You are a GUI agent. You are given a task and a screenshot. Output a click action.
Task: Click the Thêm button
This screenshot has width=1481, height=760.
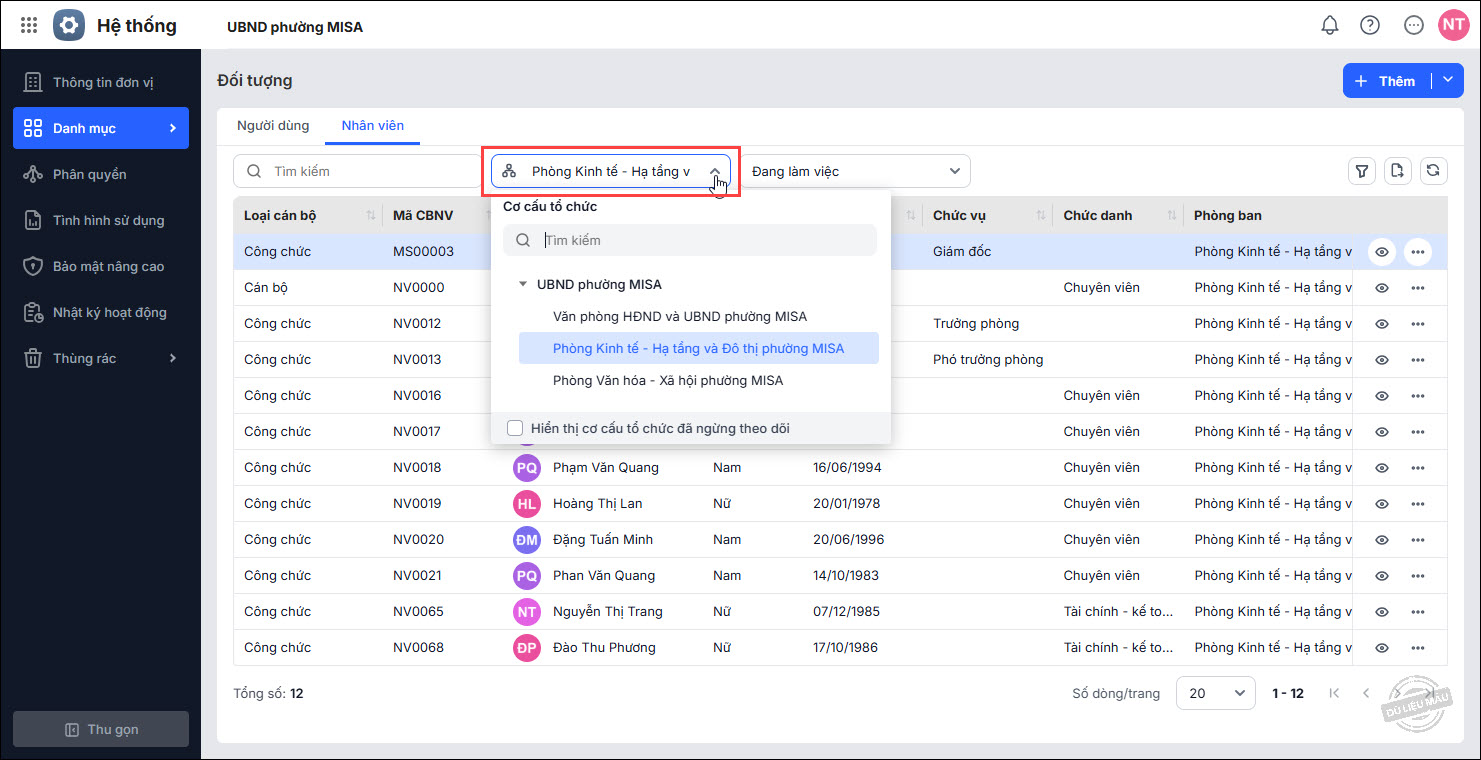pos(1385,81)
